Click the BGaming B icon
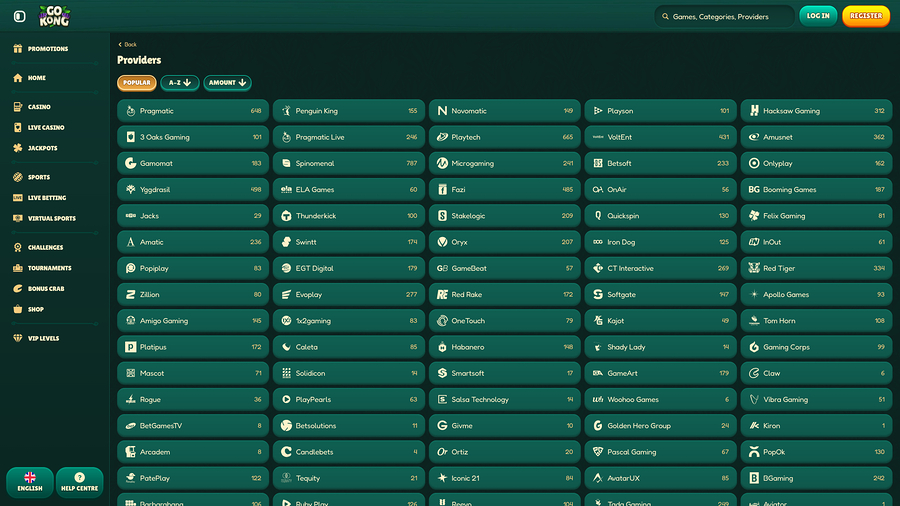This screenshot has height=506, width=900. click(754, 478)
